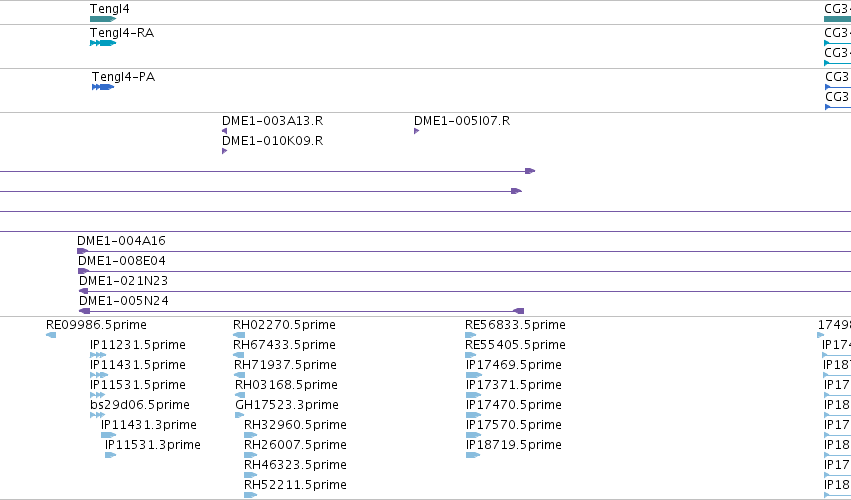Click the DME1-021N23 feature label

pos(123,281)
